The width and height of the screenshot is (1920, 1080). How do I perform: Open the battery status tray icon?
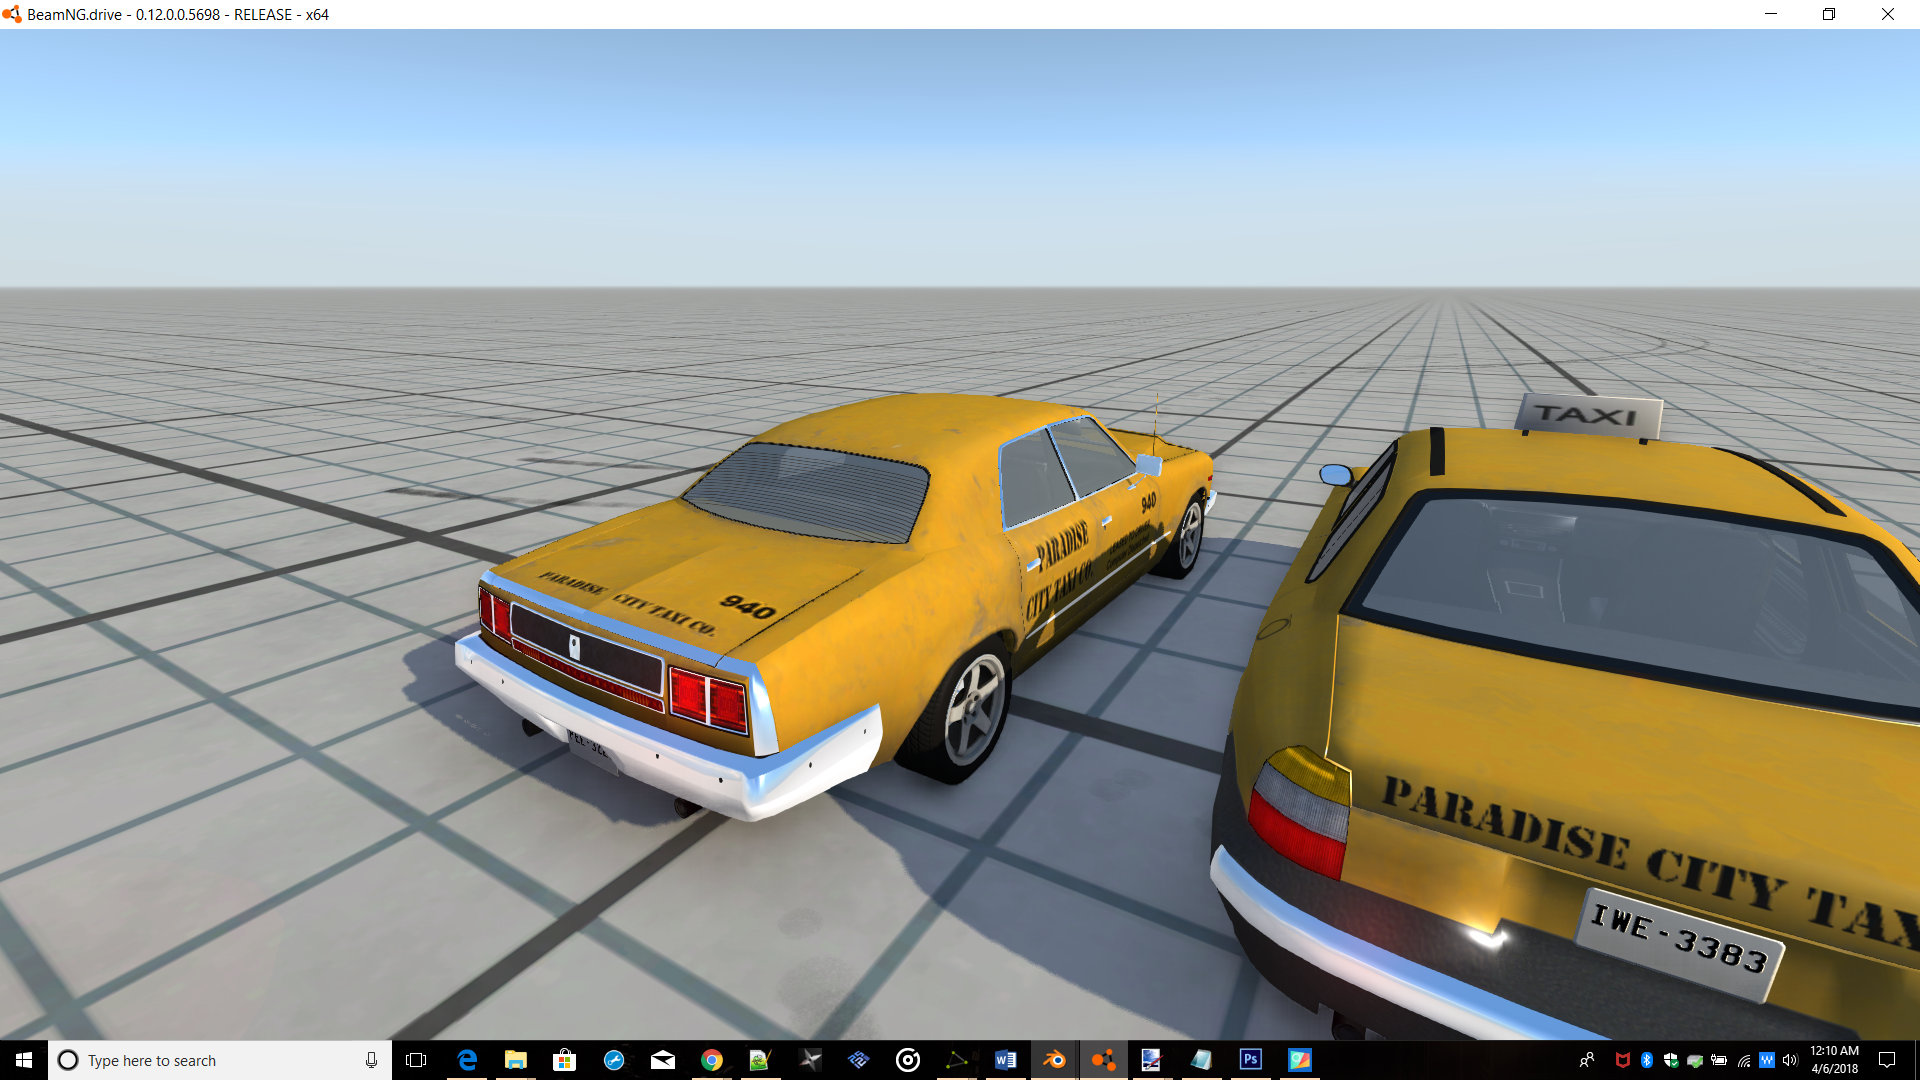[1719, 1060]
